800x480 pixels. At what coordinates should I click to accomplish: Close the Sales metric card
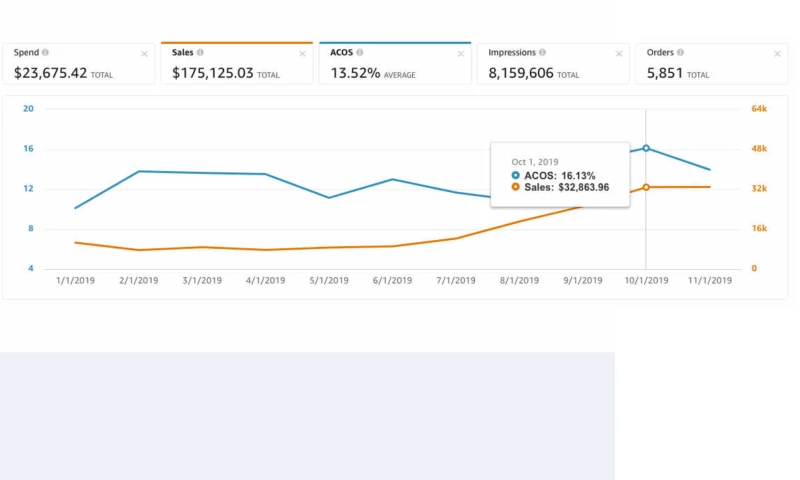[x=302, y=54]
